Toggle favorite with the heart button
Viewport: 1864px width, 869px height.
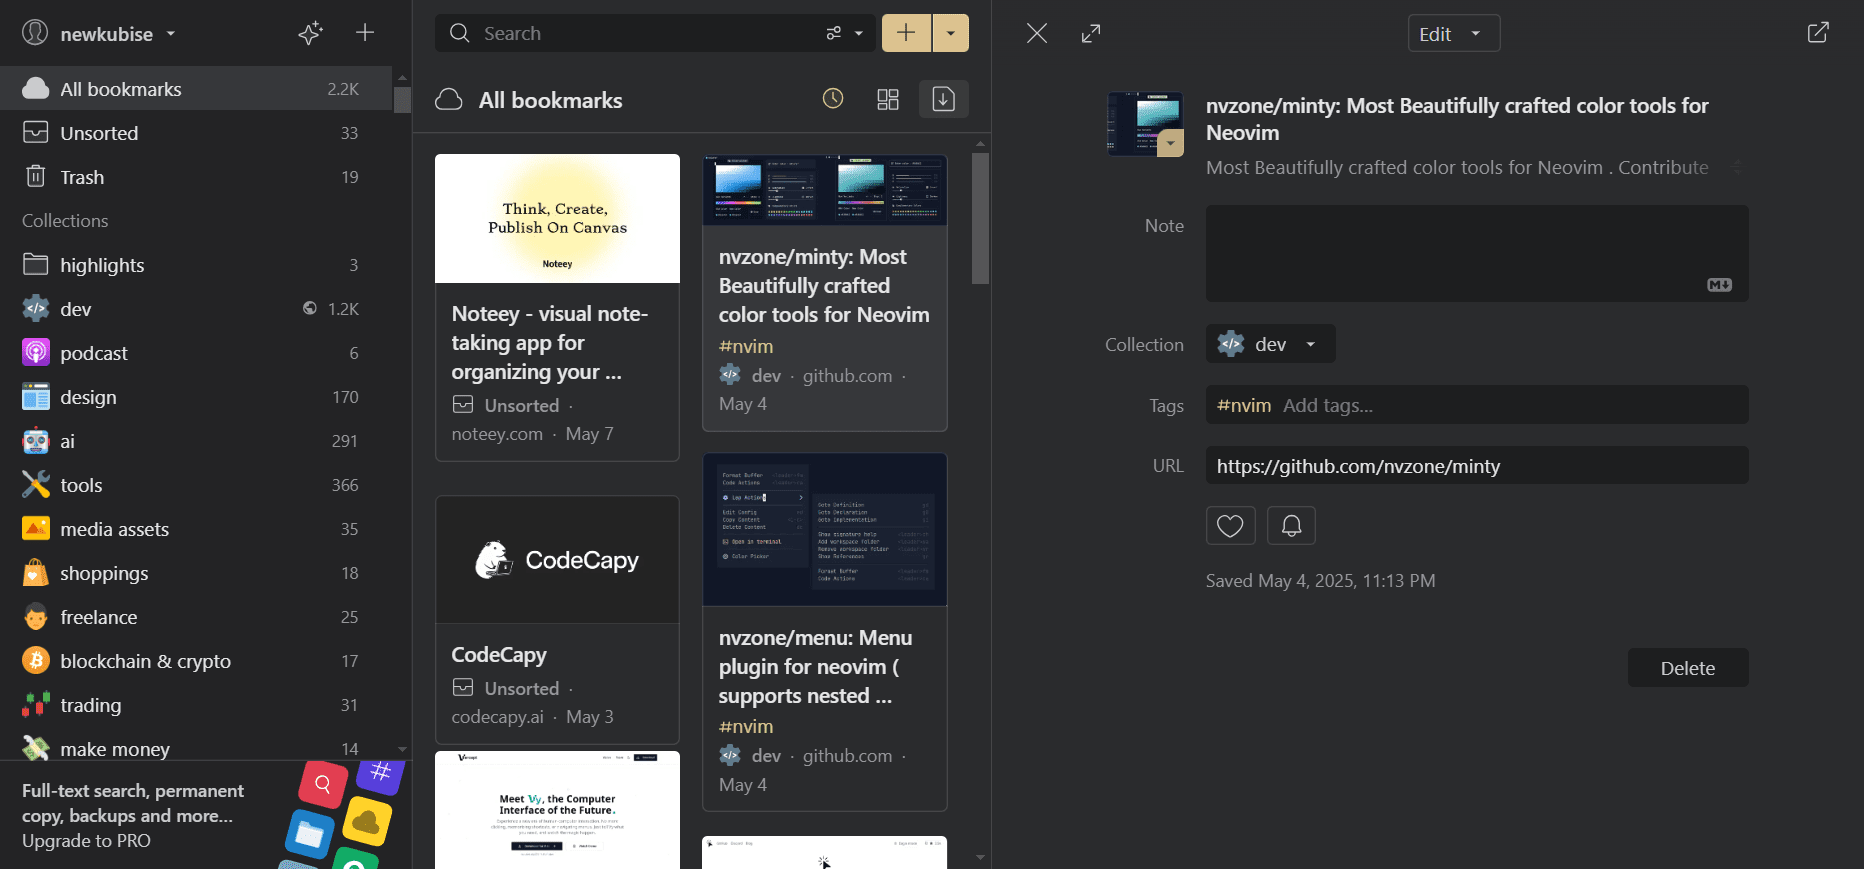click(1230, 525)
